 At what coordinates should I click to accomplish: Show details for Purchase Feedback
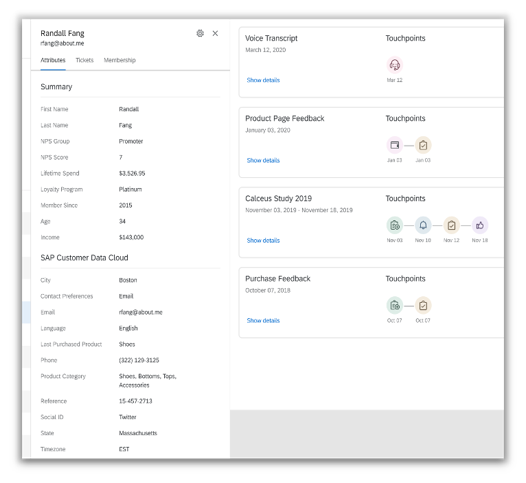coord(263,320)
